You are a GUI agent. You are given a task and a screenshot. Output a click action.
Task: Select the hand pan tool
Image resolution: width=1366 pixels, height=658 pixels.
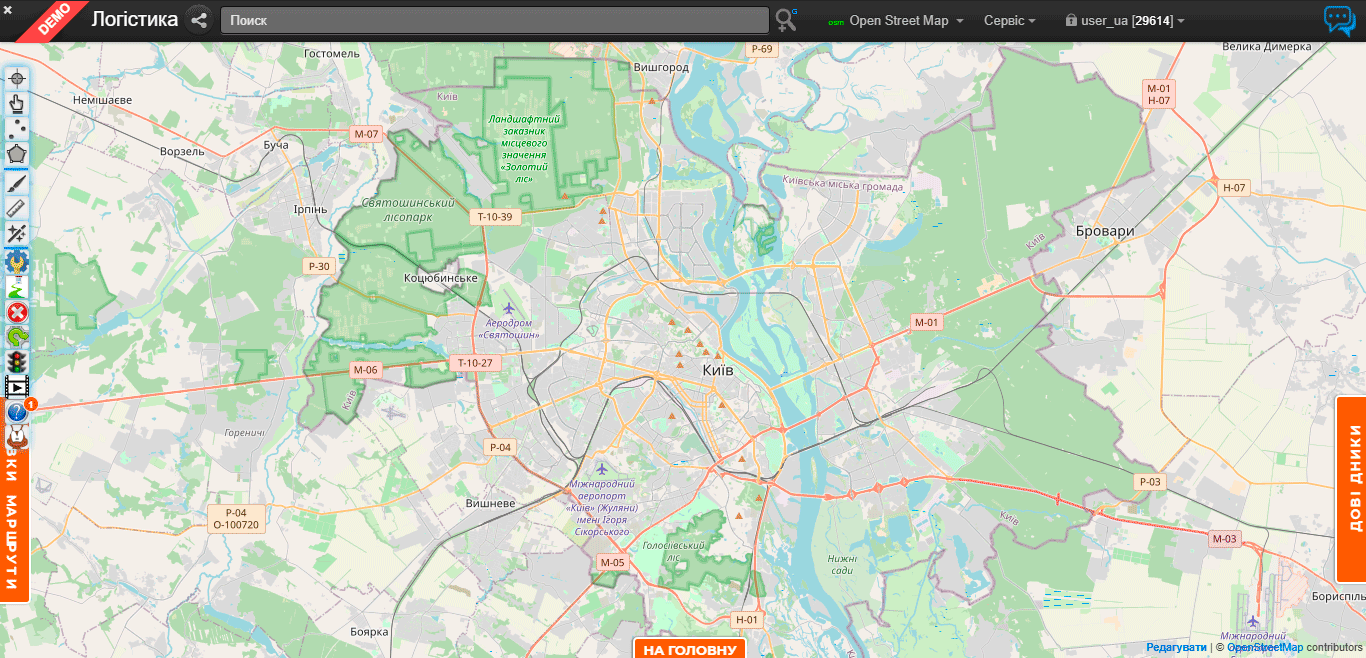17,102
